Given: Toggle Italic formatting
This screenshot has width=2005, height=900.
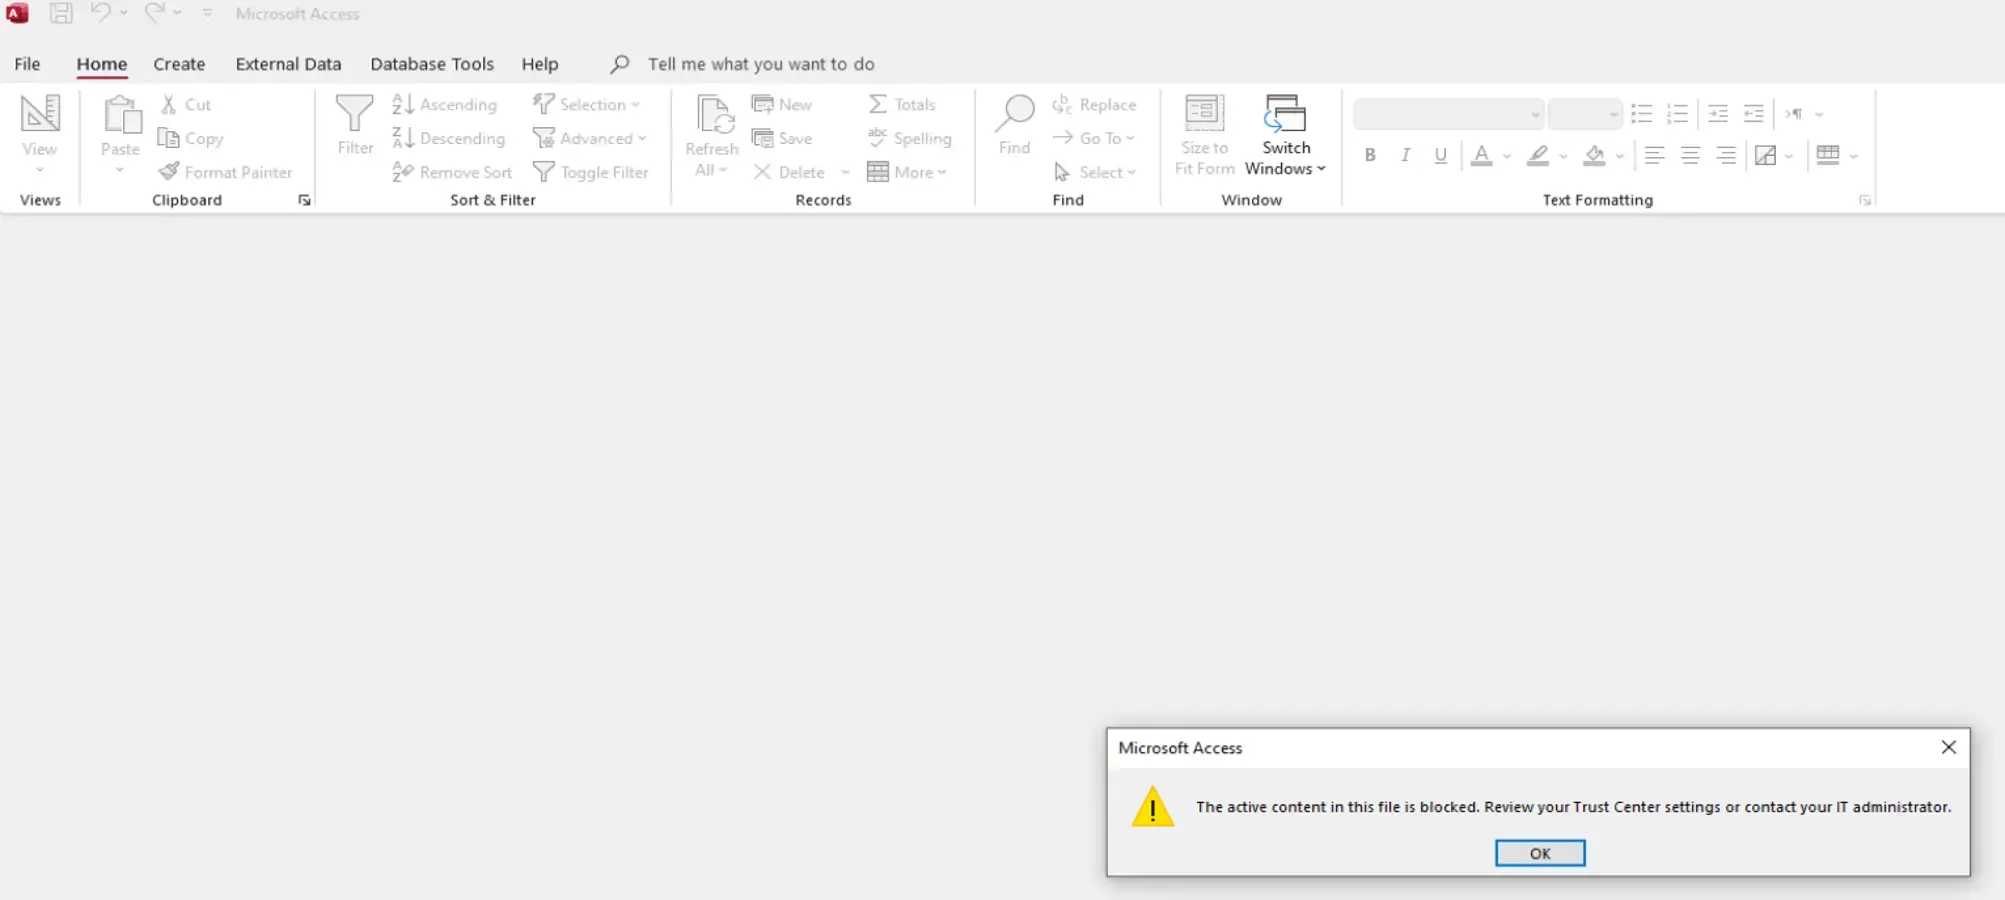Looking at the screenshot, I should point(1405,155).
